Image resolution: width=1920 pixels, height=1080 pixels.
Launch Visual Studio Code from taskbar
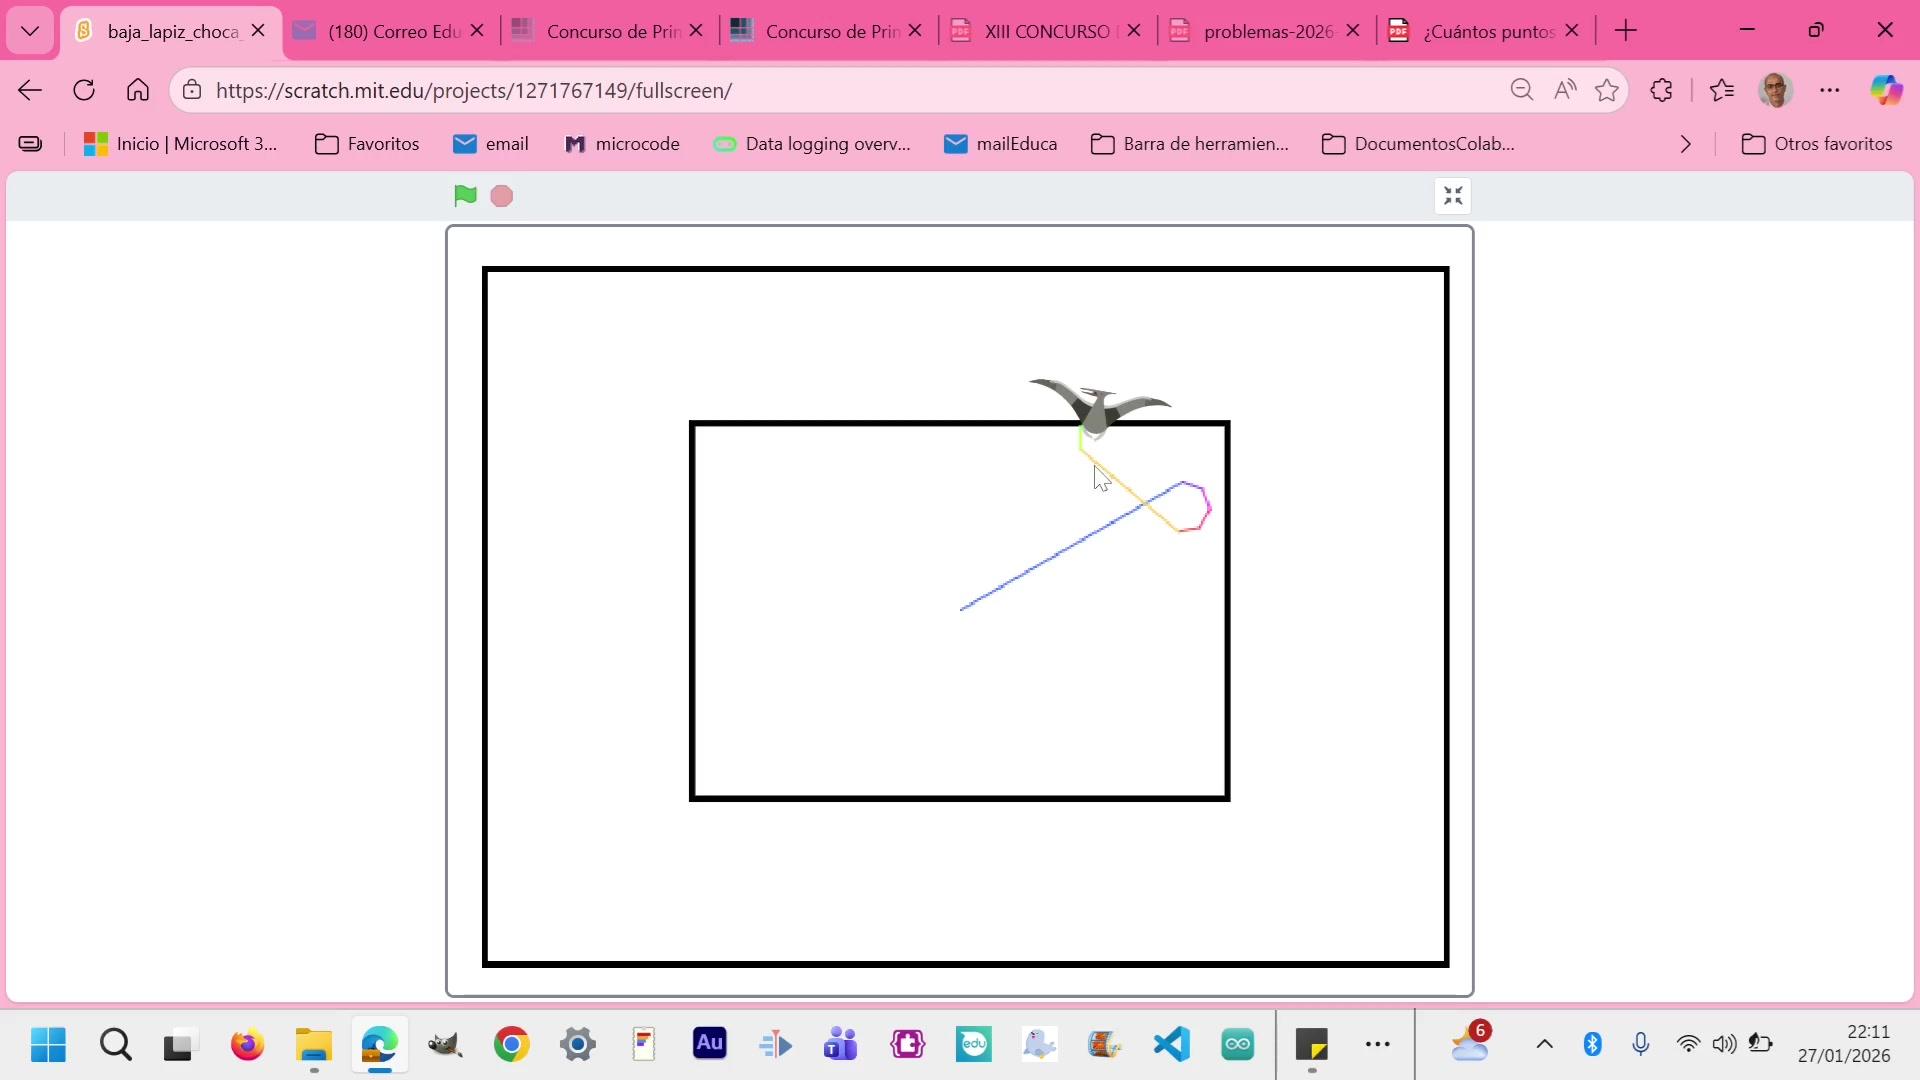tap(1172, 1045)
